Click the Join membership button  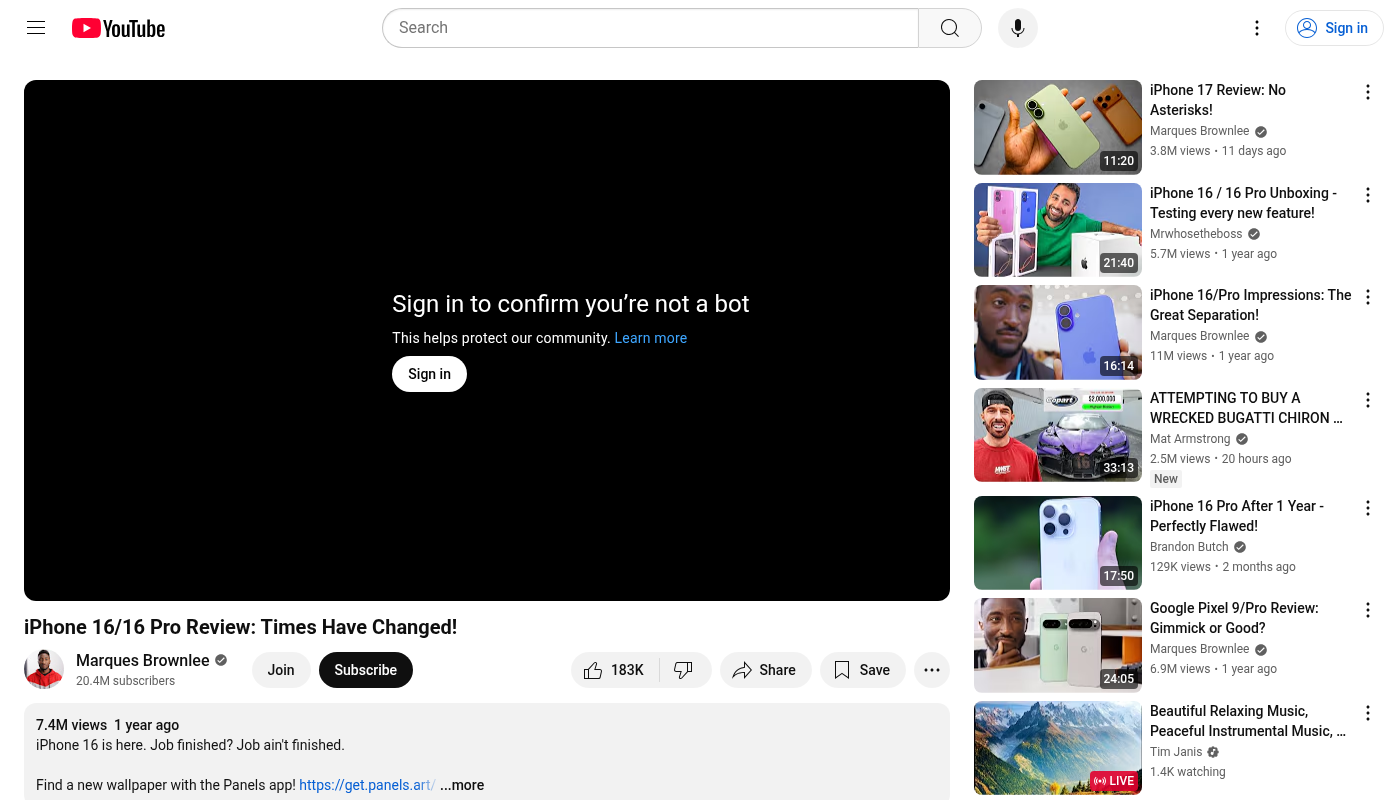coord(281,670)
